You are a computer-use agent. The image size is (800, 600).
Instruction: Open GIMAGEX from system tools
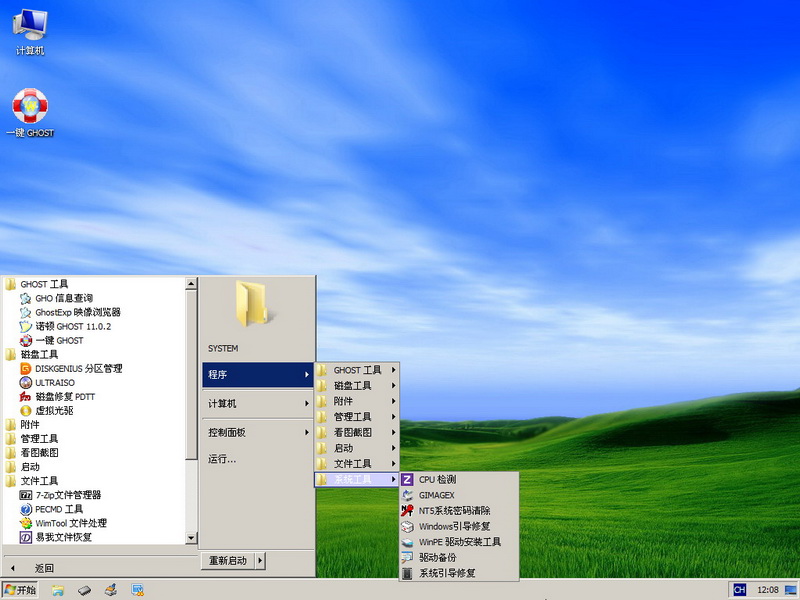tap(459, 495)
